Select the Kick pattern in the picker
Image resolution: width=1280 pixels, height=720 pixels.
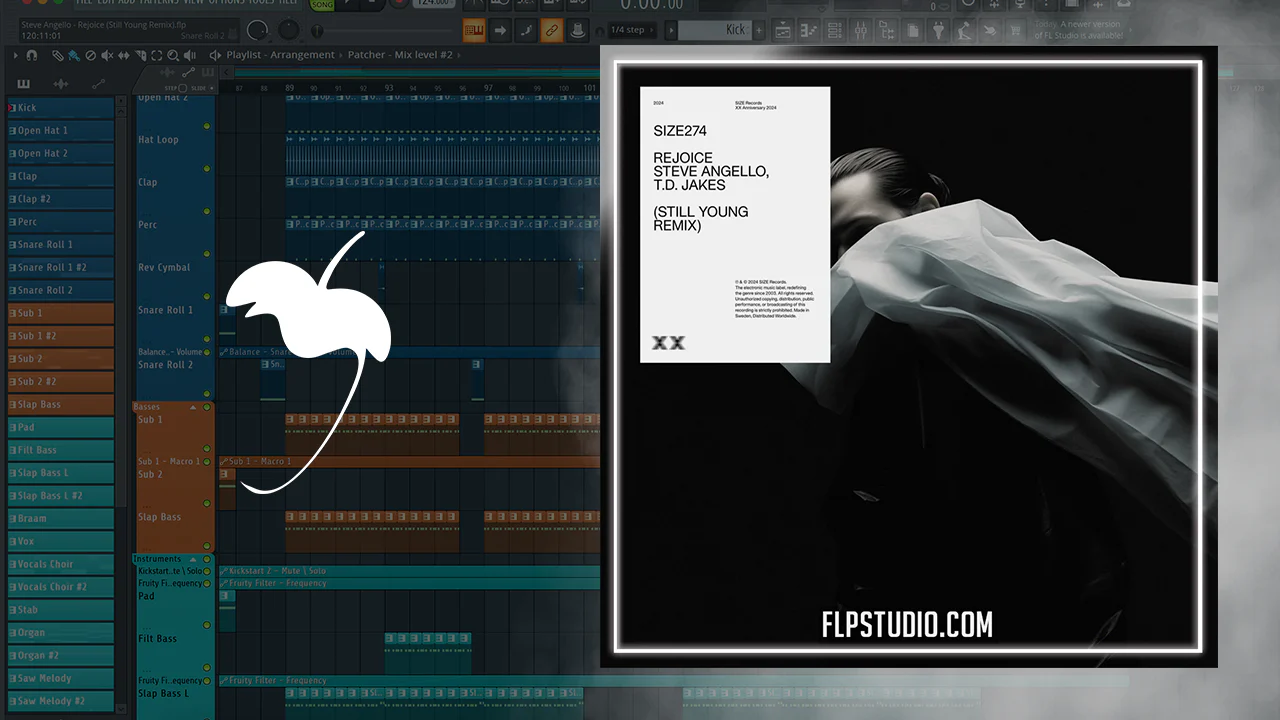coord(60,108)
